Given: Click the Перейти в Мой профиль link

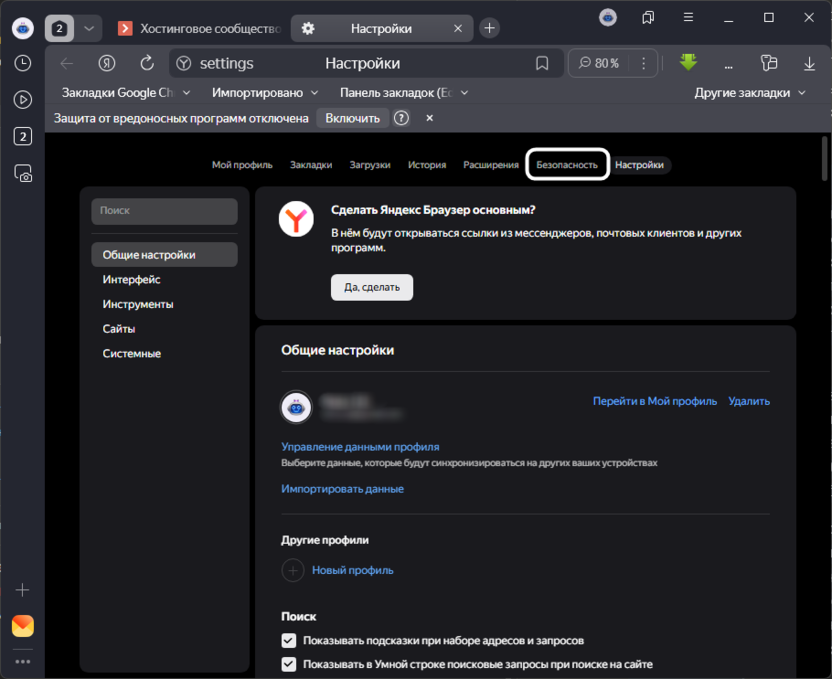Looking at the screenshot, I should click(x=655, y=402).
